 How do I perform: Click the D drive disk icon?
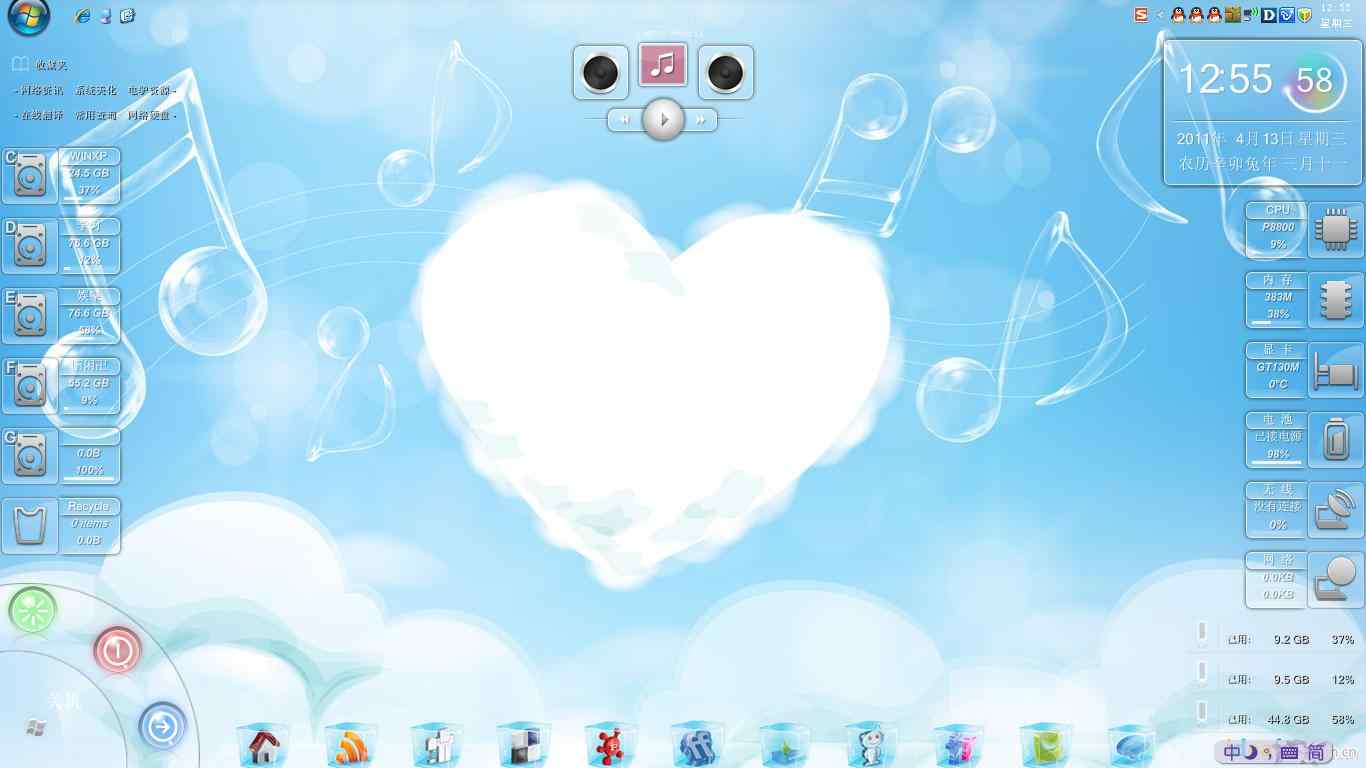tap(30, 246)
